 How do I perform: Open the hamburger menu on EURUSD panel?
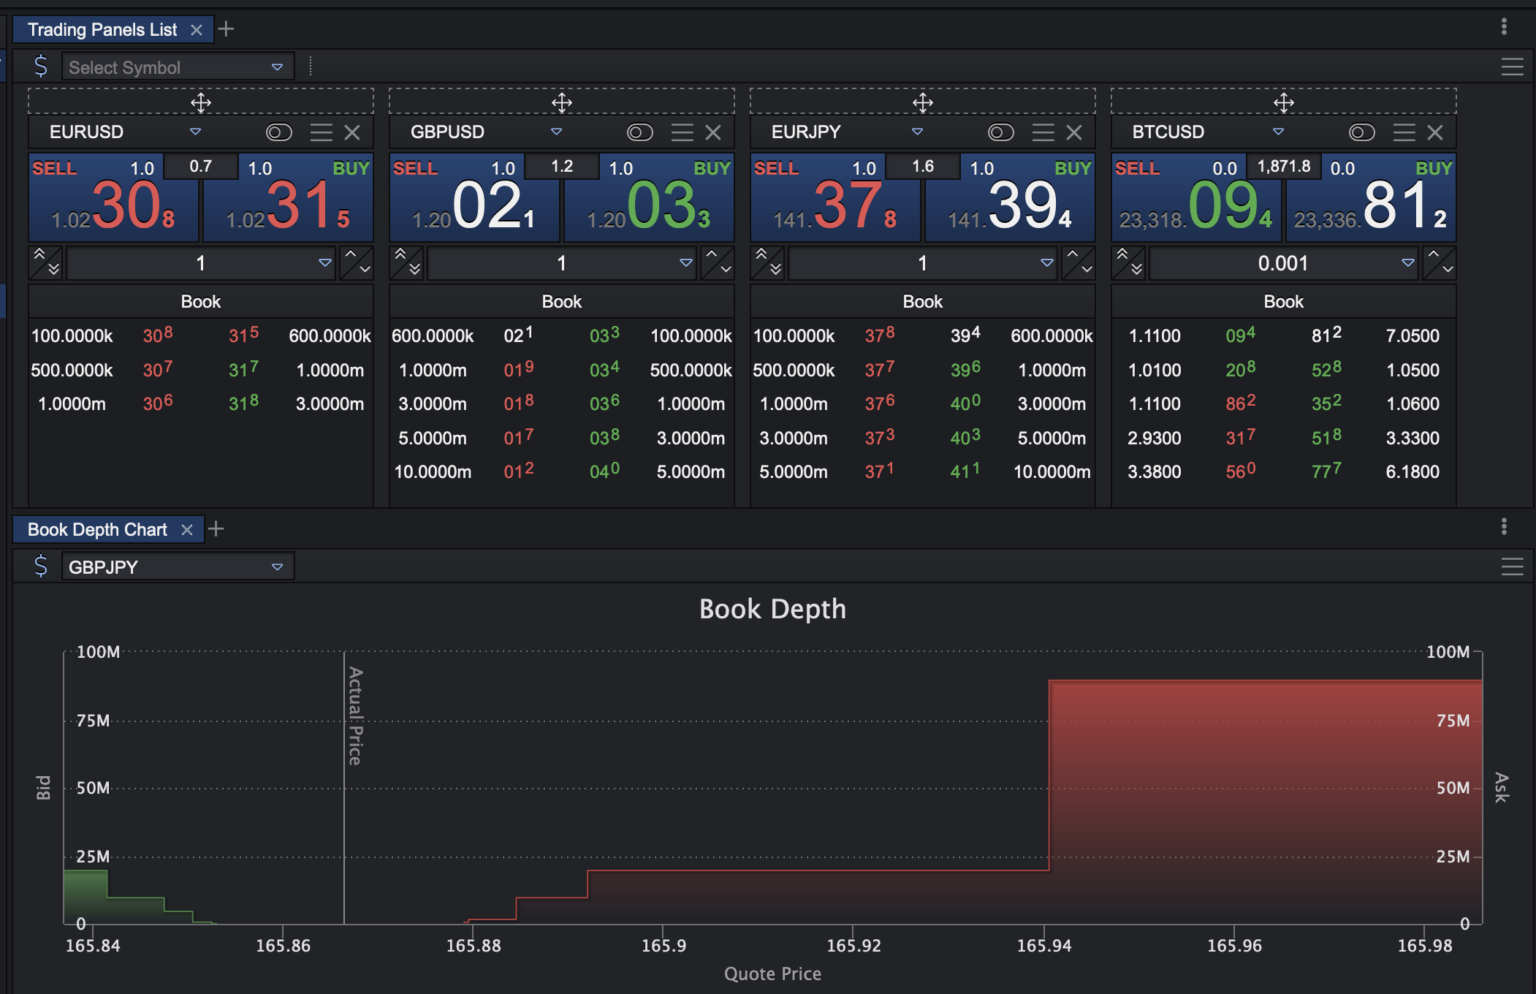[321, 132]
